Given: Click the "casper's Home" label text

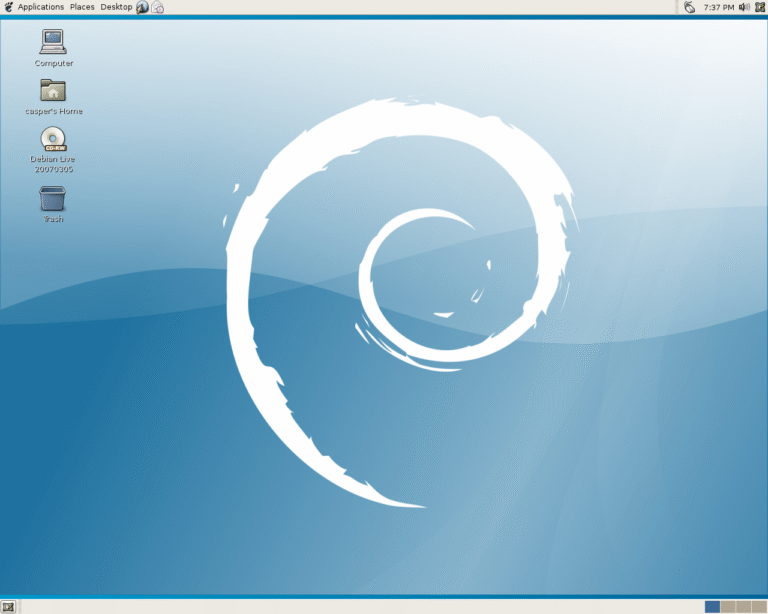Looking at the screenshot, I should (x=54, y=111).
